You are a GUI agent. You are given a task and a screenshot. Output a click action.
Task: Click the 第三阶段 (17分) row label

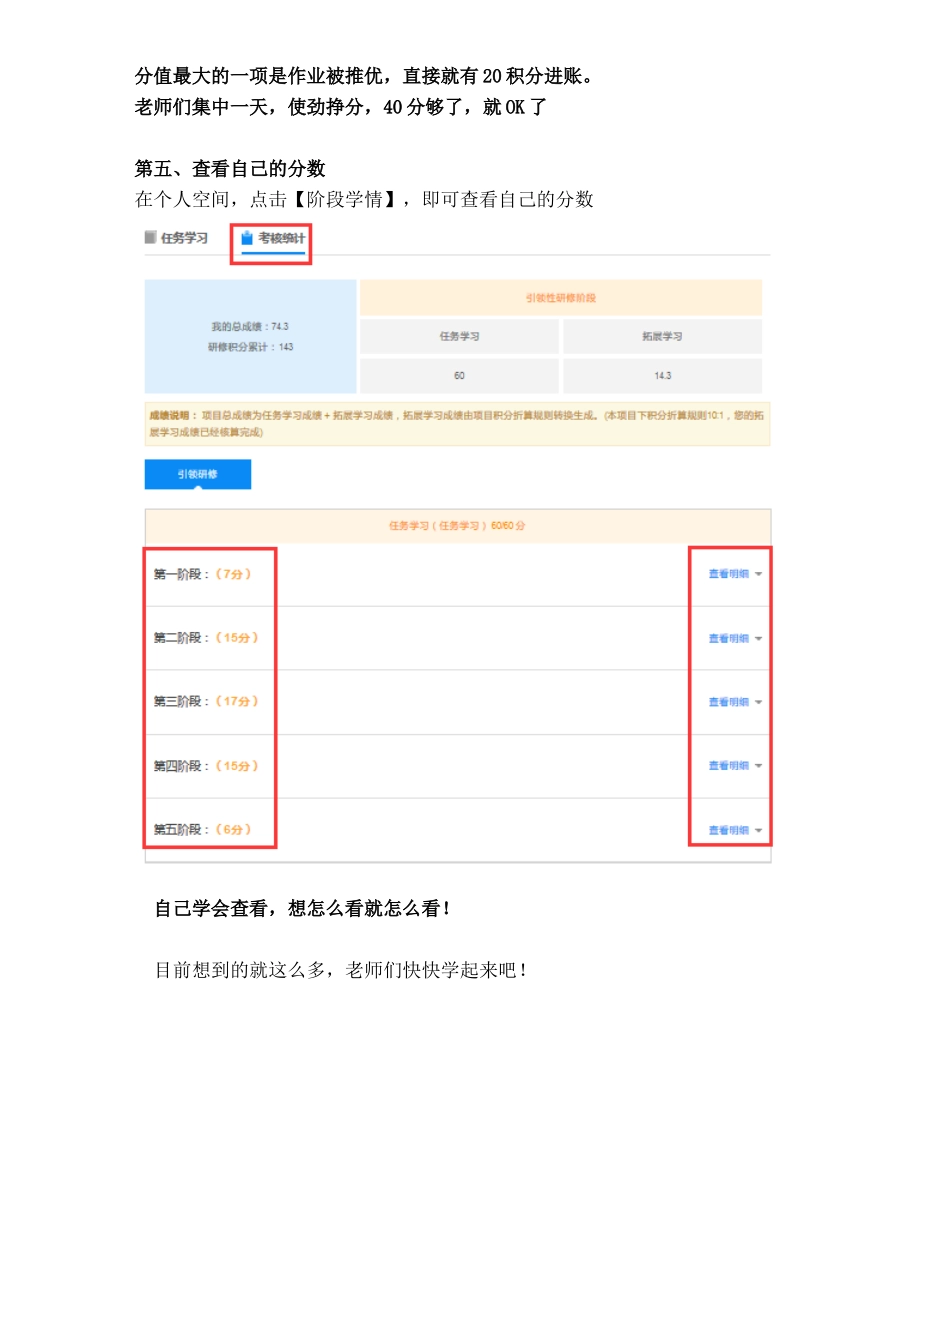tap(206, 702)
